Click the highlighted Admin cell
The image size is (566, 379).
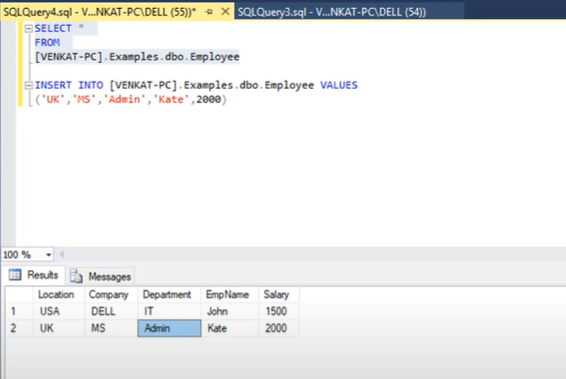coord(169,328)
